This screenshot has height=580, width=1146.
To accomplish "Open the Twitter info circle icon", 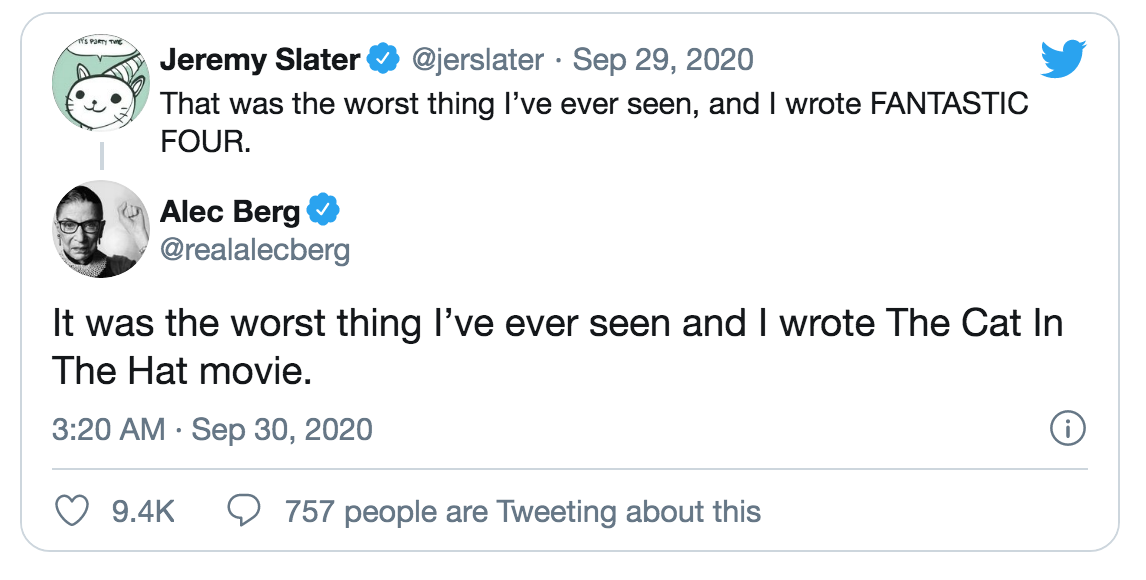I will (x=1068, y=430).
